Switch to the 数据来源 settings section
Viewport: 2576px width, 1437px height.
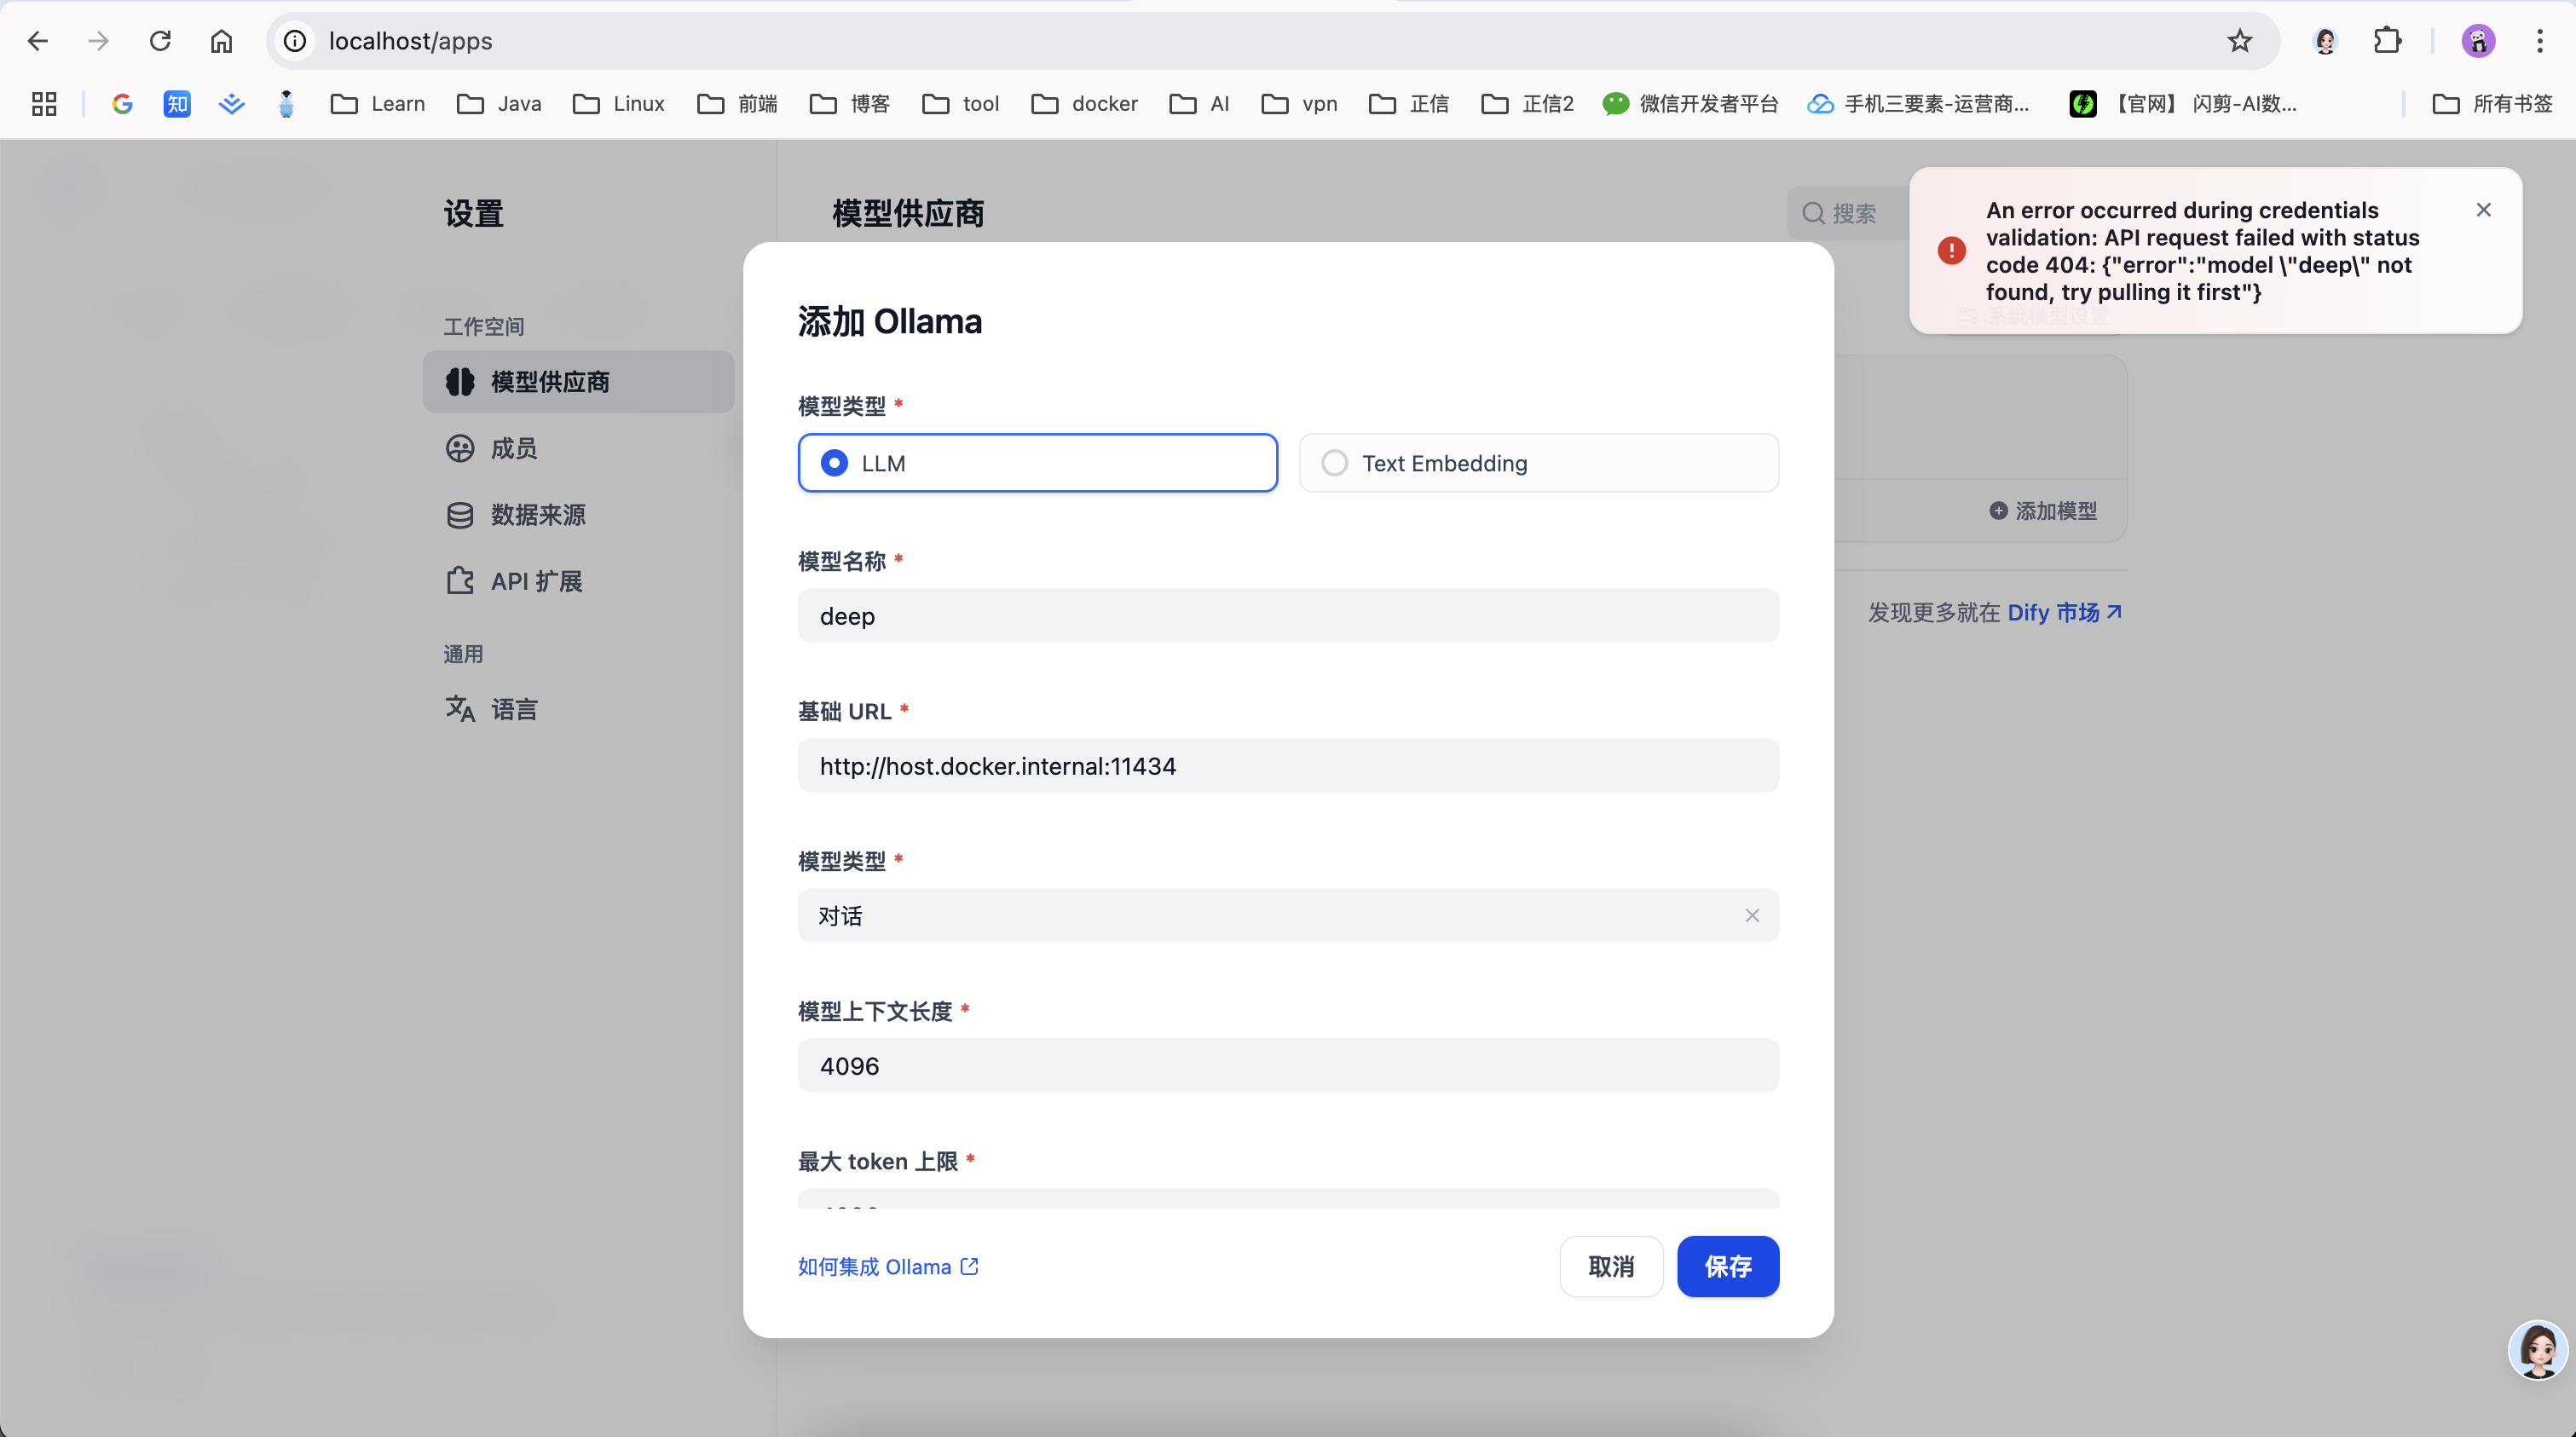pyautogui.click(x=537, y=515)
